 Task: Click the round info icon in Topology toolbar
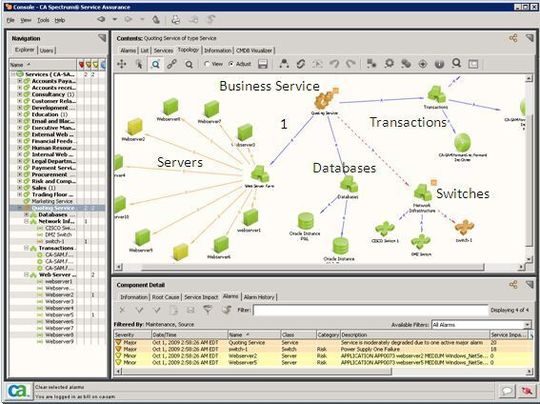(439, 64)
